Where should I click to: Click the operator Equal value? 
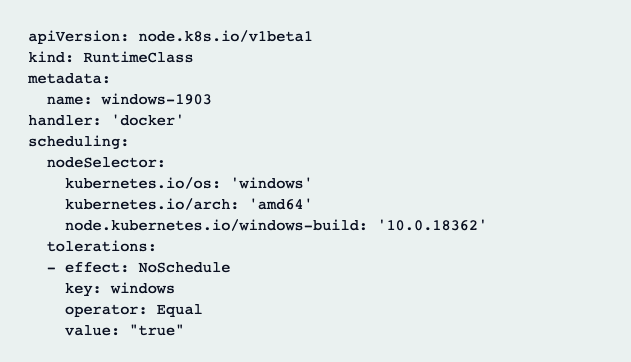click(x=179, y=310)
